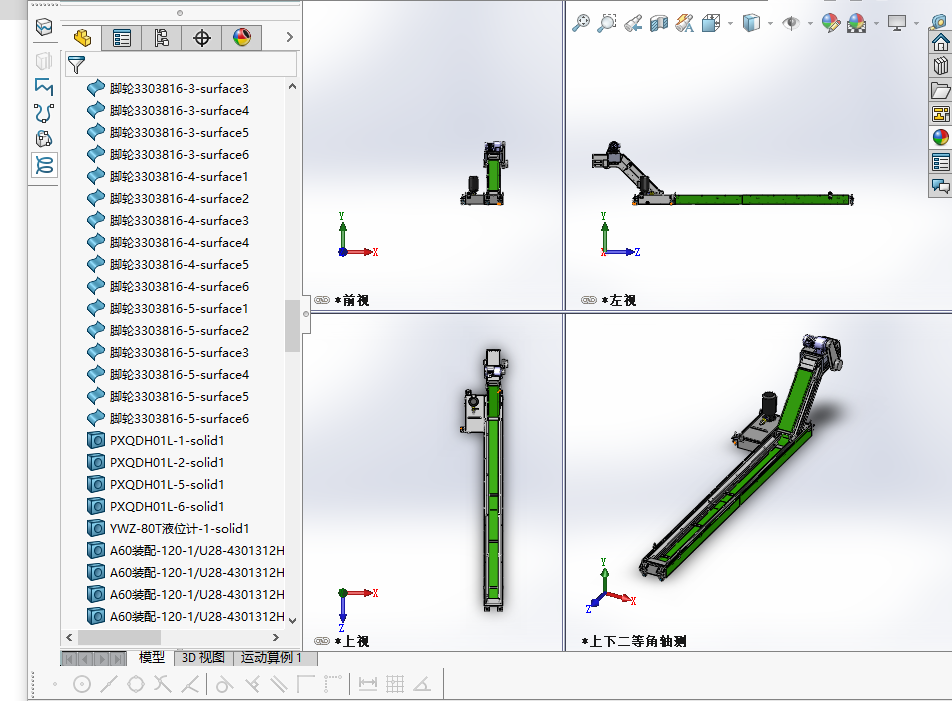Click the assembly component icon in left sidebar
952x701 pixels.
pyautogui.click(x=44, y=139)
